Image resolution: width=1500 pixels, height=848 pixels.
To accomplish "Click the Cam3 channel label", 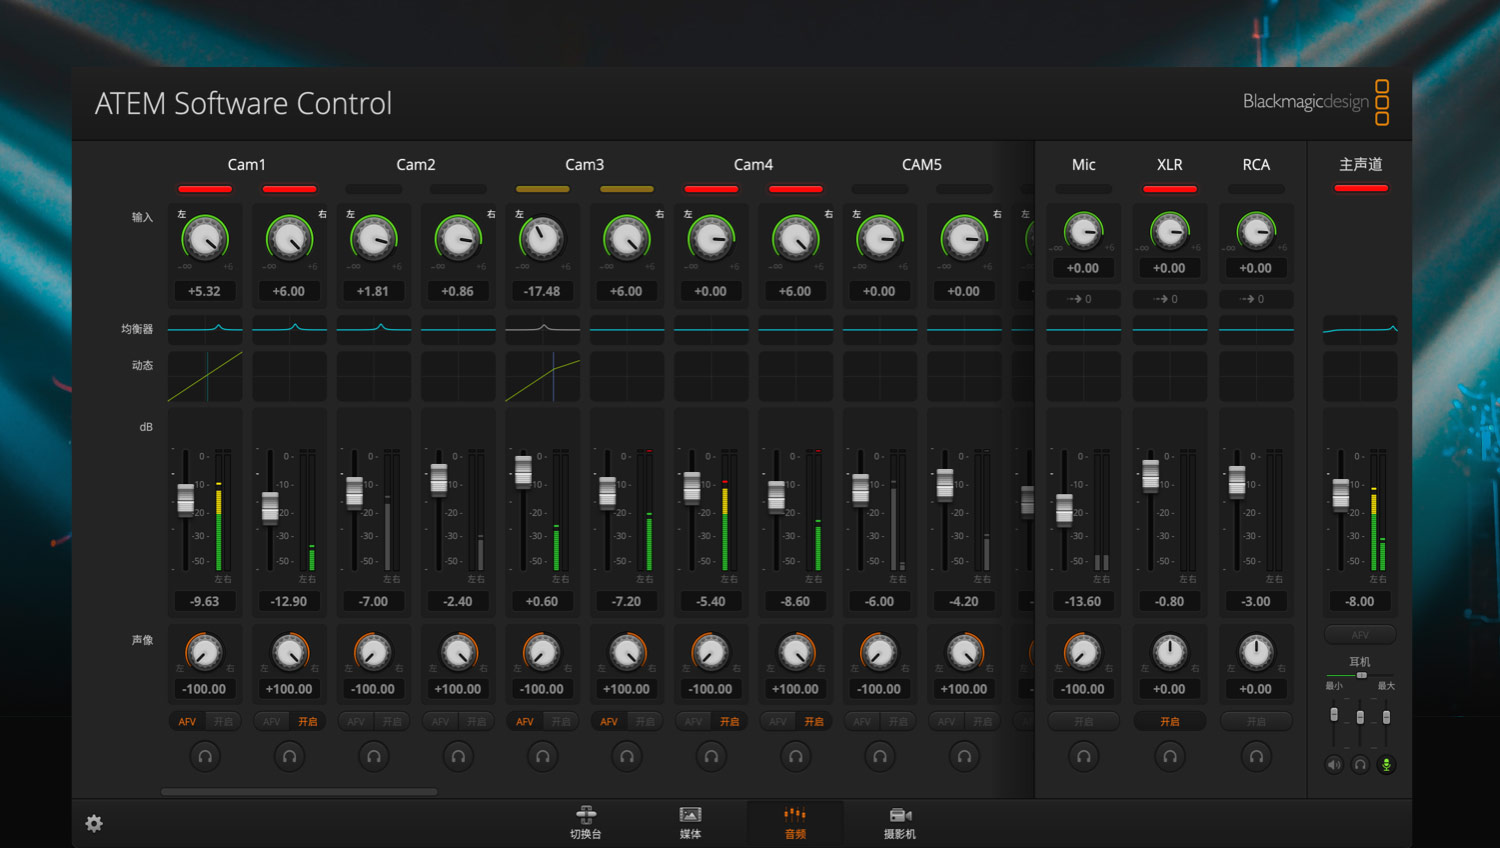I will [x=584, y=164].
